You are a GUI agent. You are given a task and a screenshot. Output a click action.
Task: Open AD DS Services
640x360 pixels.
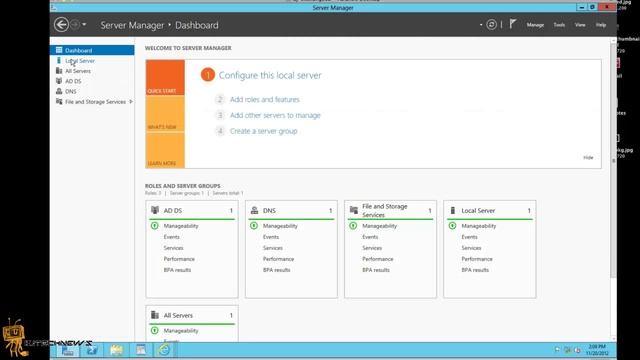point(173,248)
